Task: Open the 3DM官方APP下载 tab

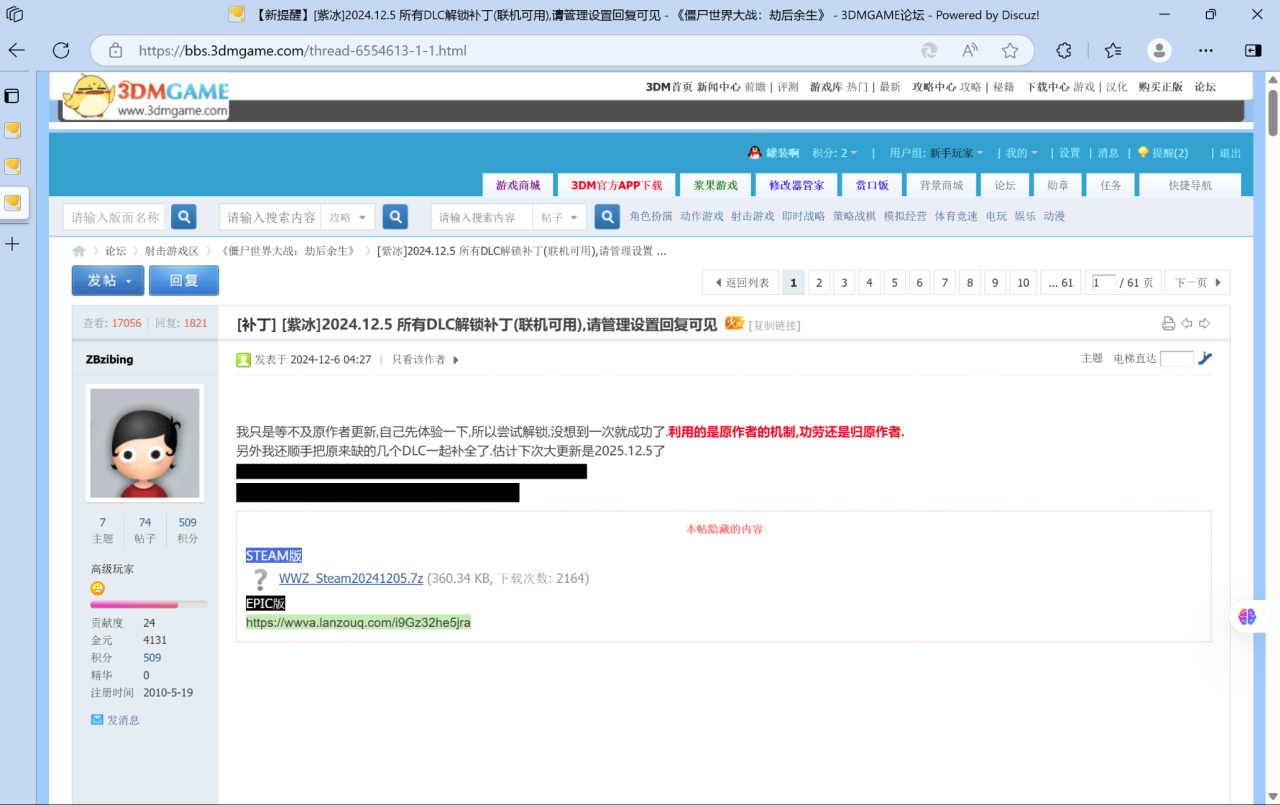Action: 617,185
